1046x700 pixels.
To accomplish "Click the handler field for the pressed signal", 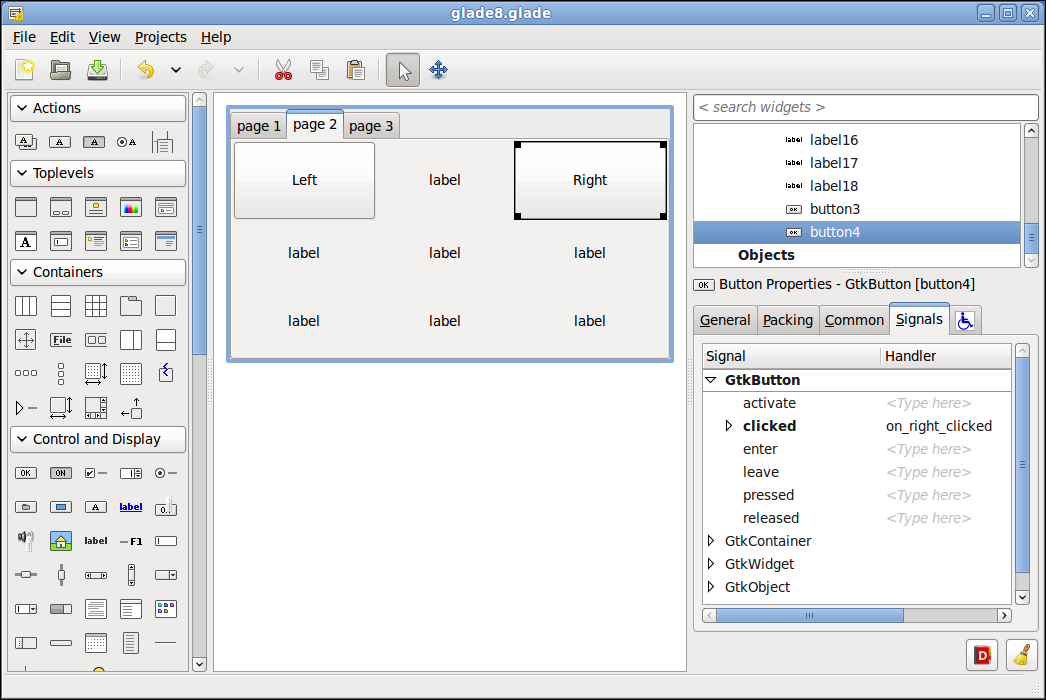I will tap(946, 495).
